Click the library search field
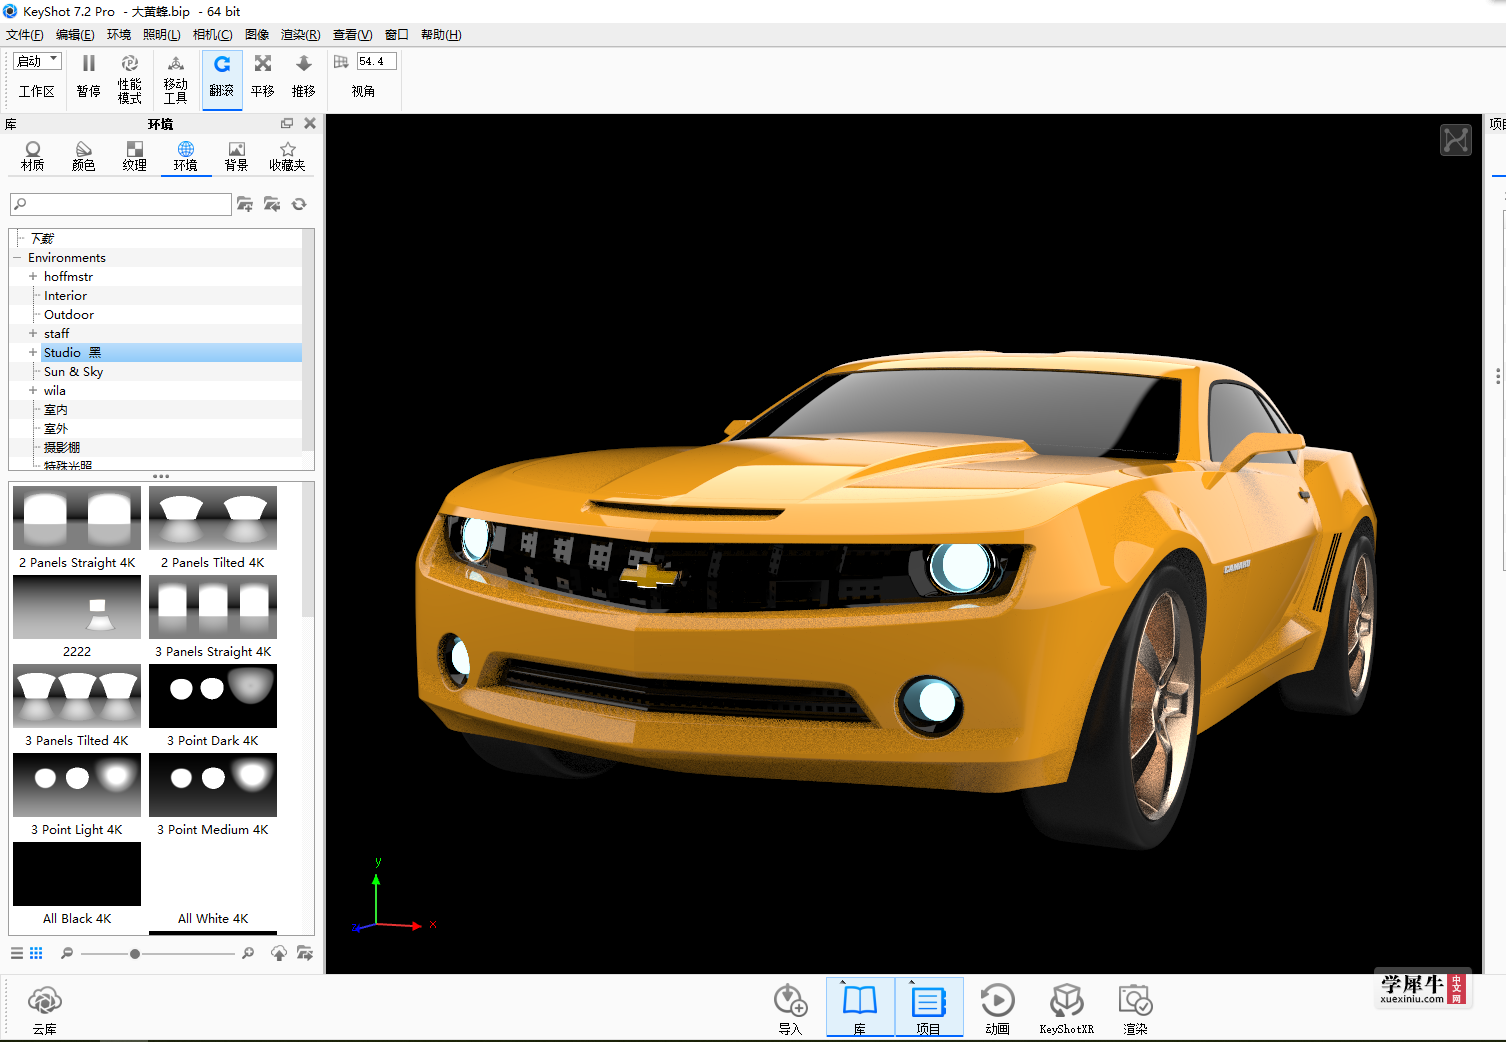The height and width of the screenshot is (1042, 1506). 121,204
